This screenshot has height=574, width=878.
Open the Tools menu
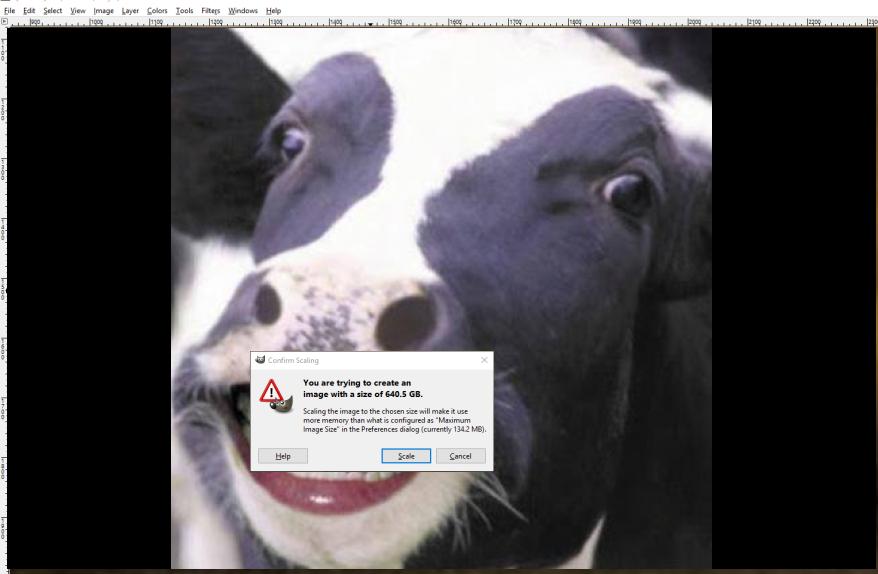[x=184, y=10]
